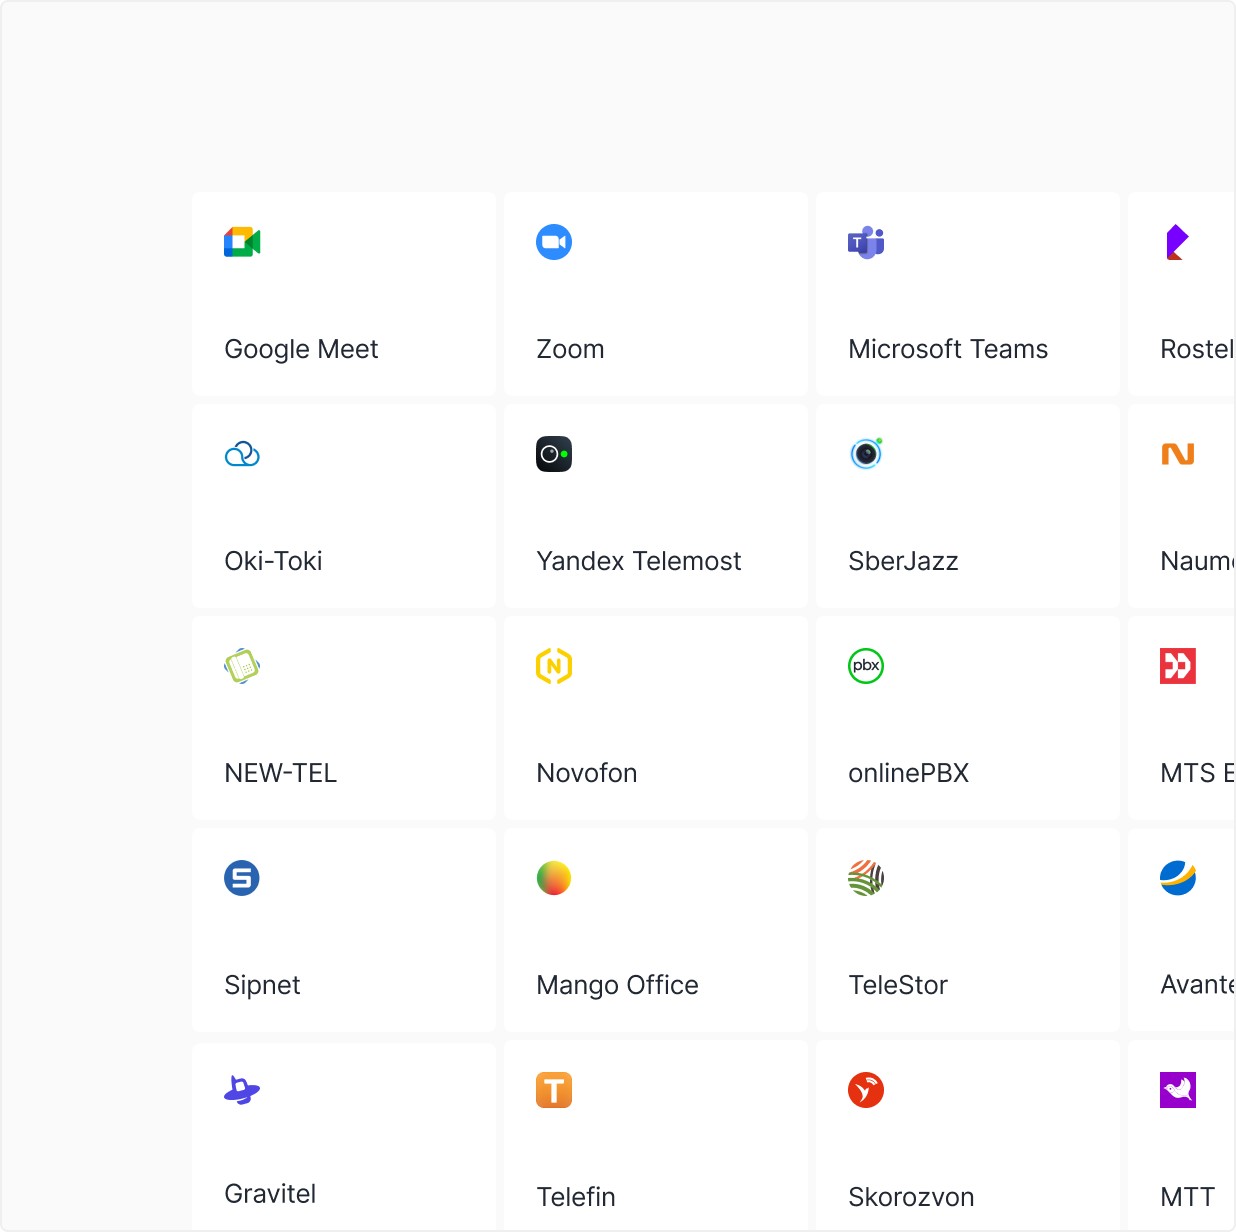Image resolution: width=1236 pixels, height=1232 pixels.
Task: Click the Avantel blue globe icon
Action: click(1178, 878)
